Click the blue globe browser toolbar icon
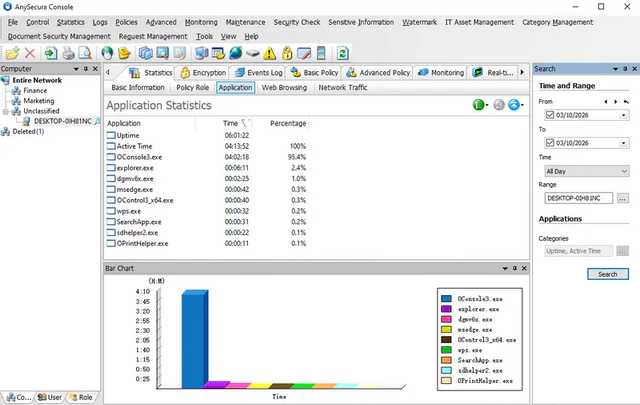This screenshot has width=640, height=405. 236,53
